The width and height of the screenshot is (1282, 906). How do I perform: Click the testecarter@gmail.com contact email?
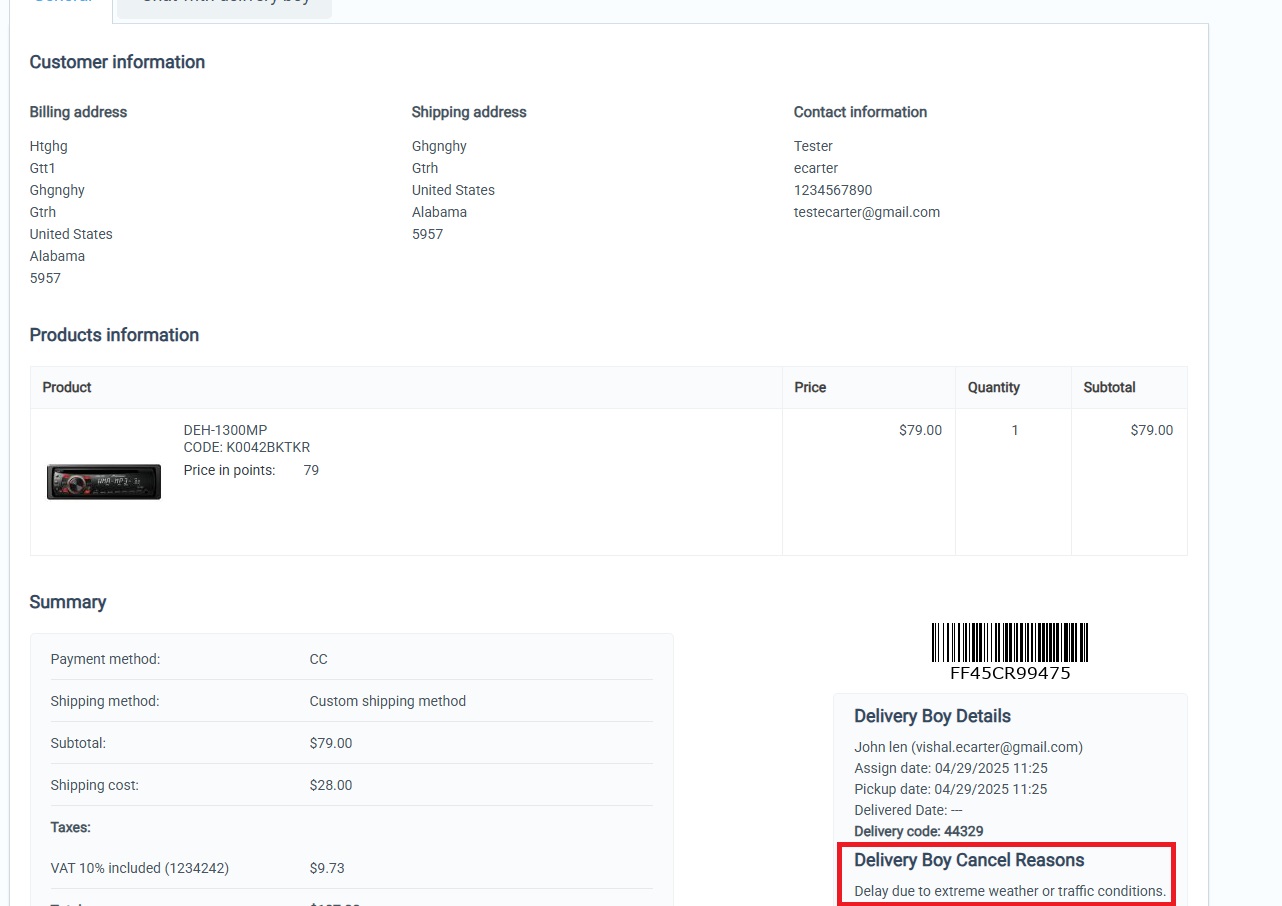[866, 212]
